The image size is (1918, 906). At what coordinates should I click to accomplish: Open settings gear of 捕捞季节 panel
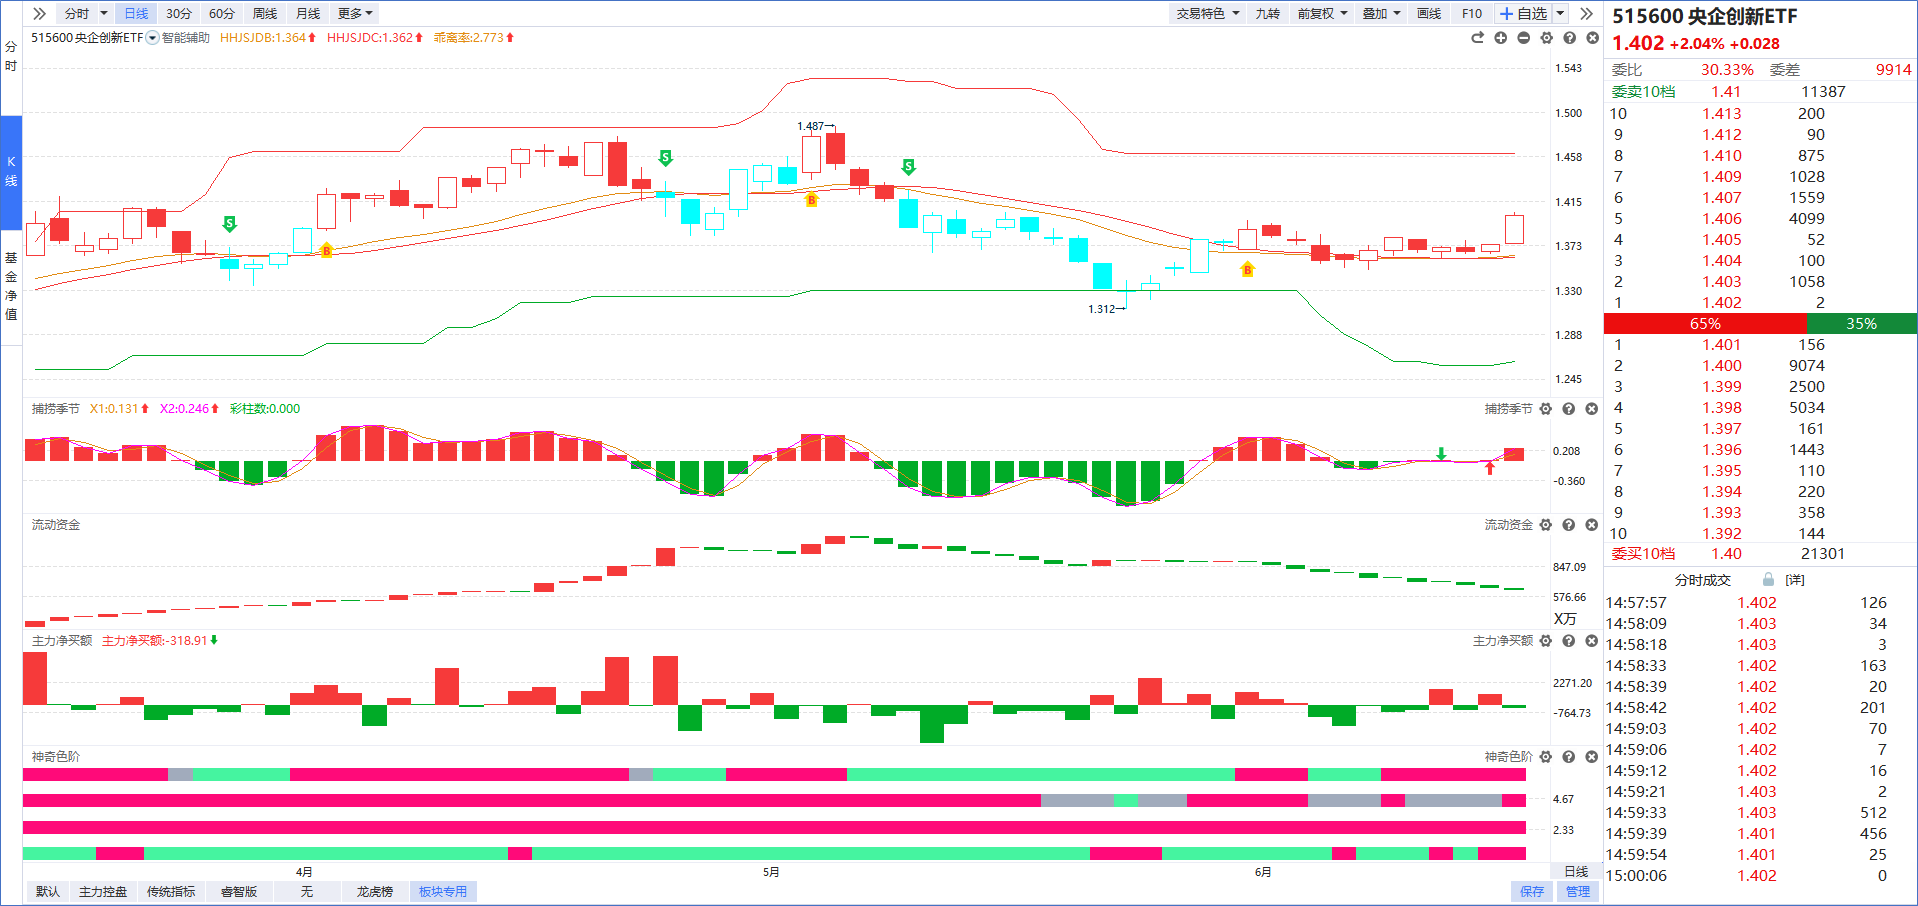(x=1546, y=409)
